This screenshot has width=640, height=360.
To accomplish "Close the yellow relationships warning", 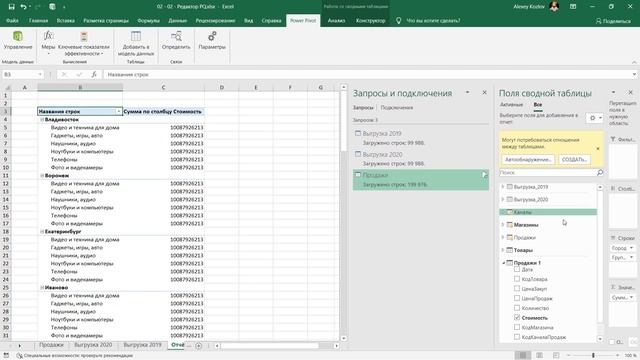I will click(x=598, y=149).
